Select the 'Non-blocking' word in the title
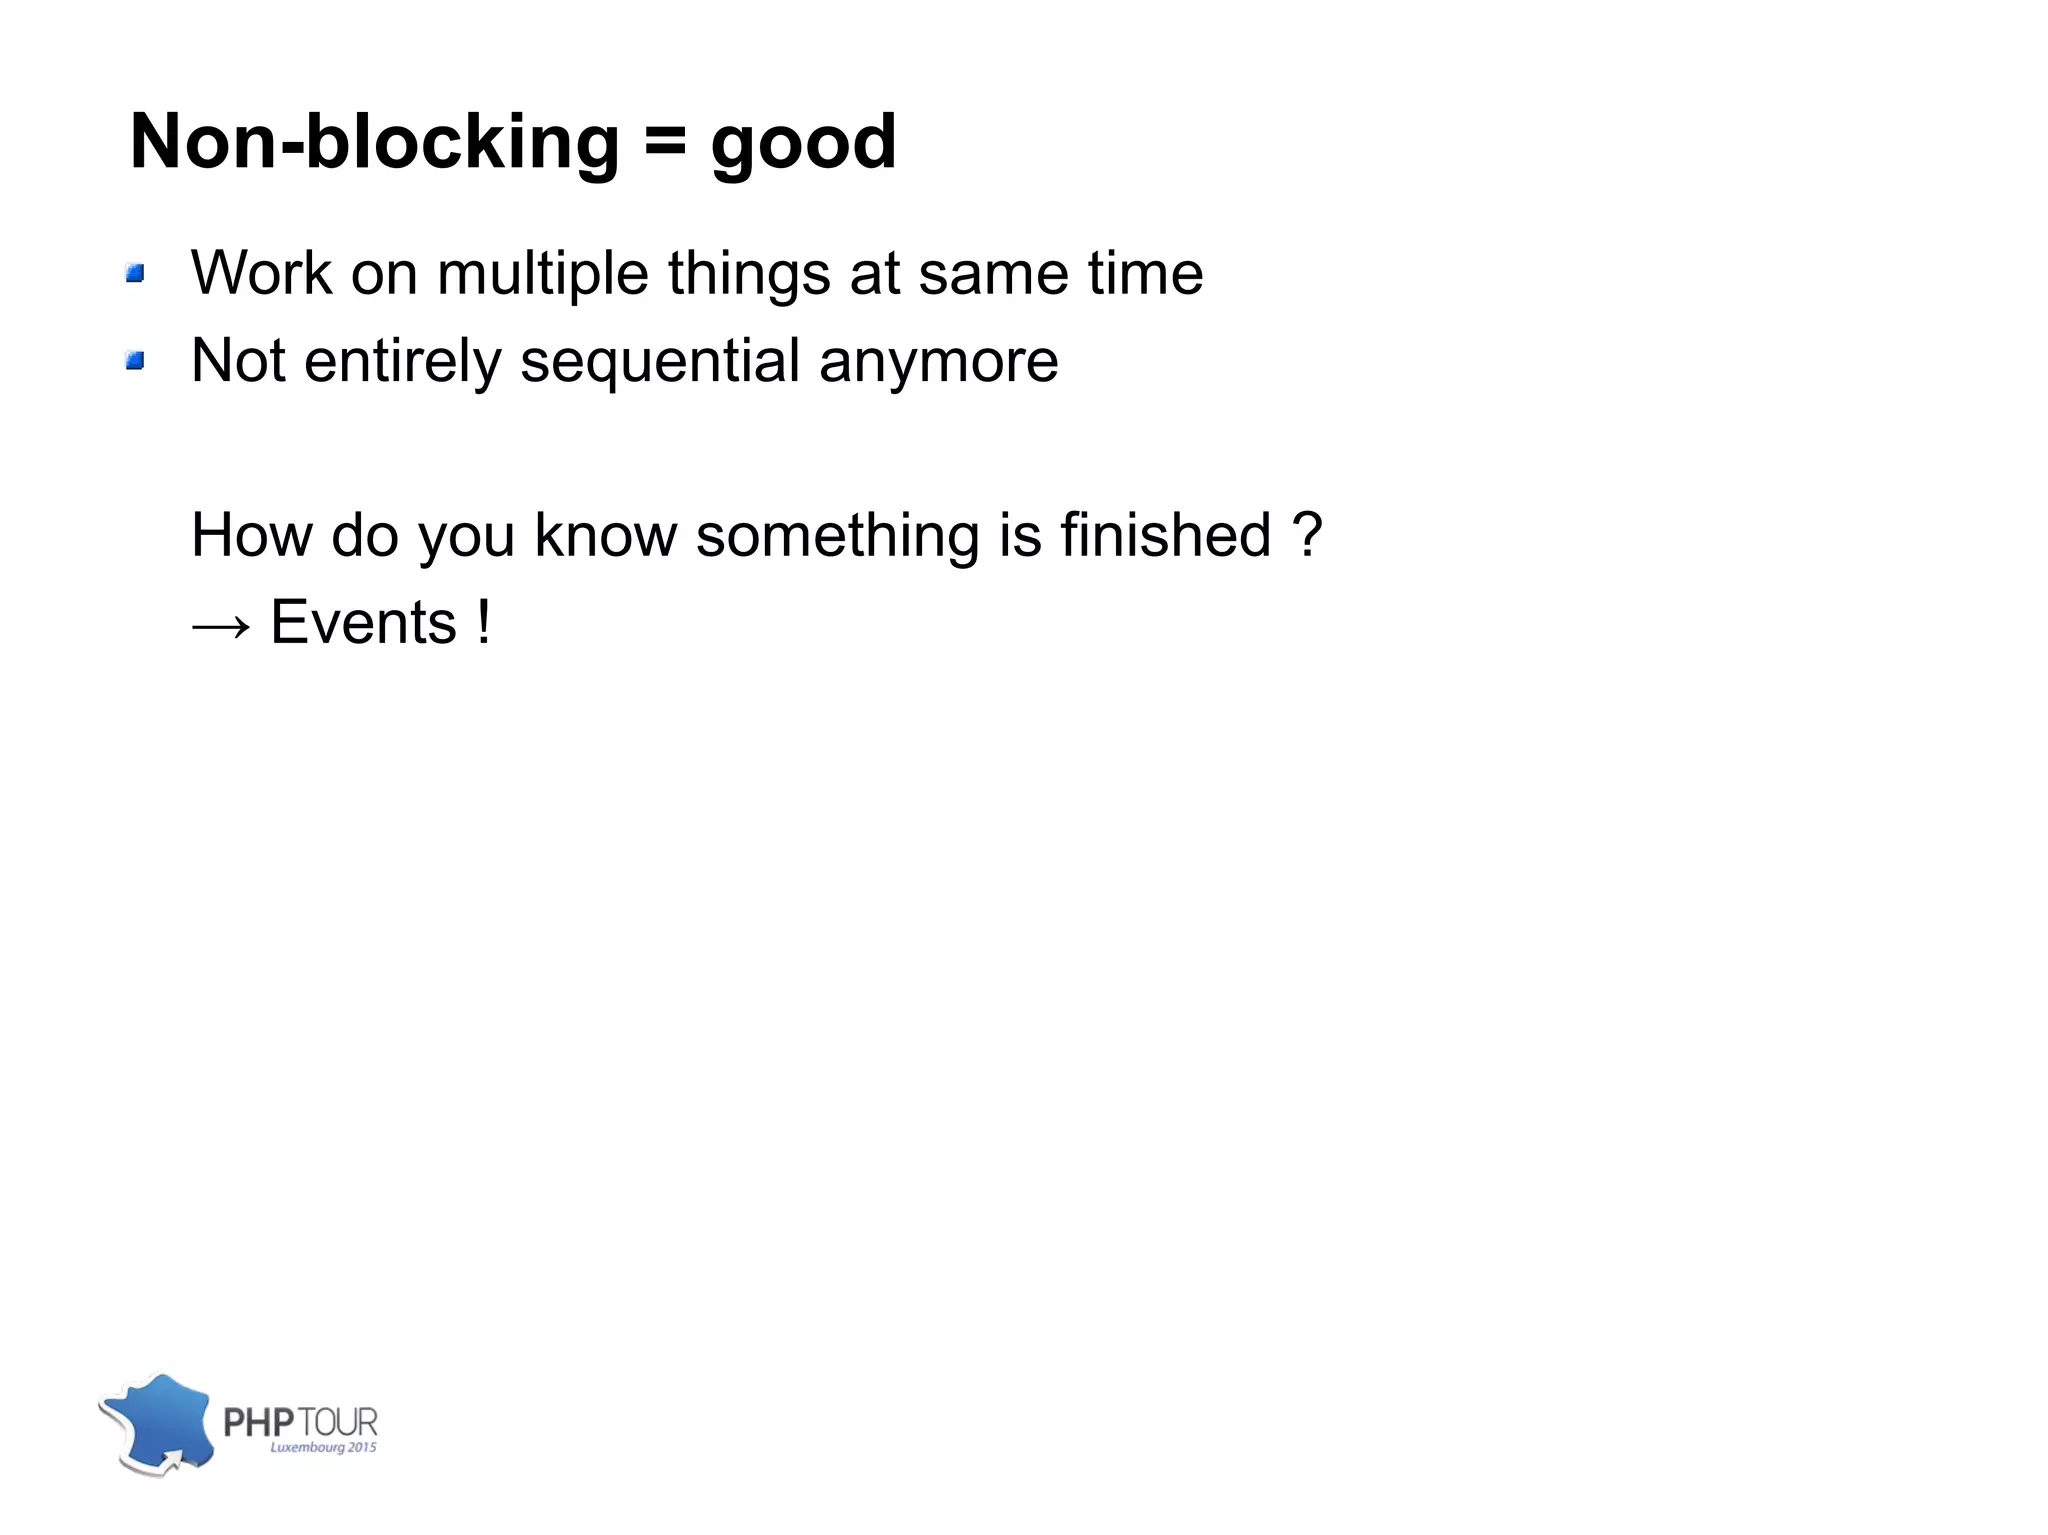The height and width of the screenshot is (1535, 2048). tap(374, 143)
